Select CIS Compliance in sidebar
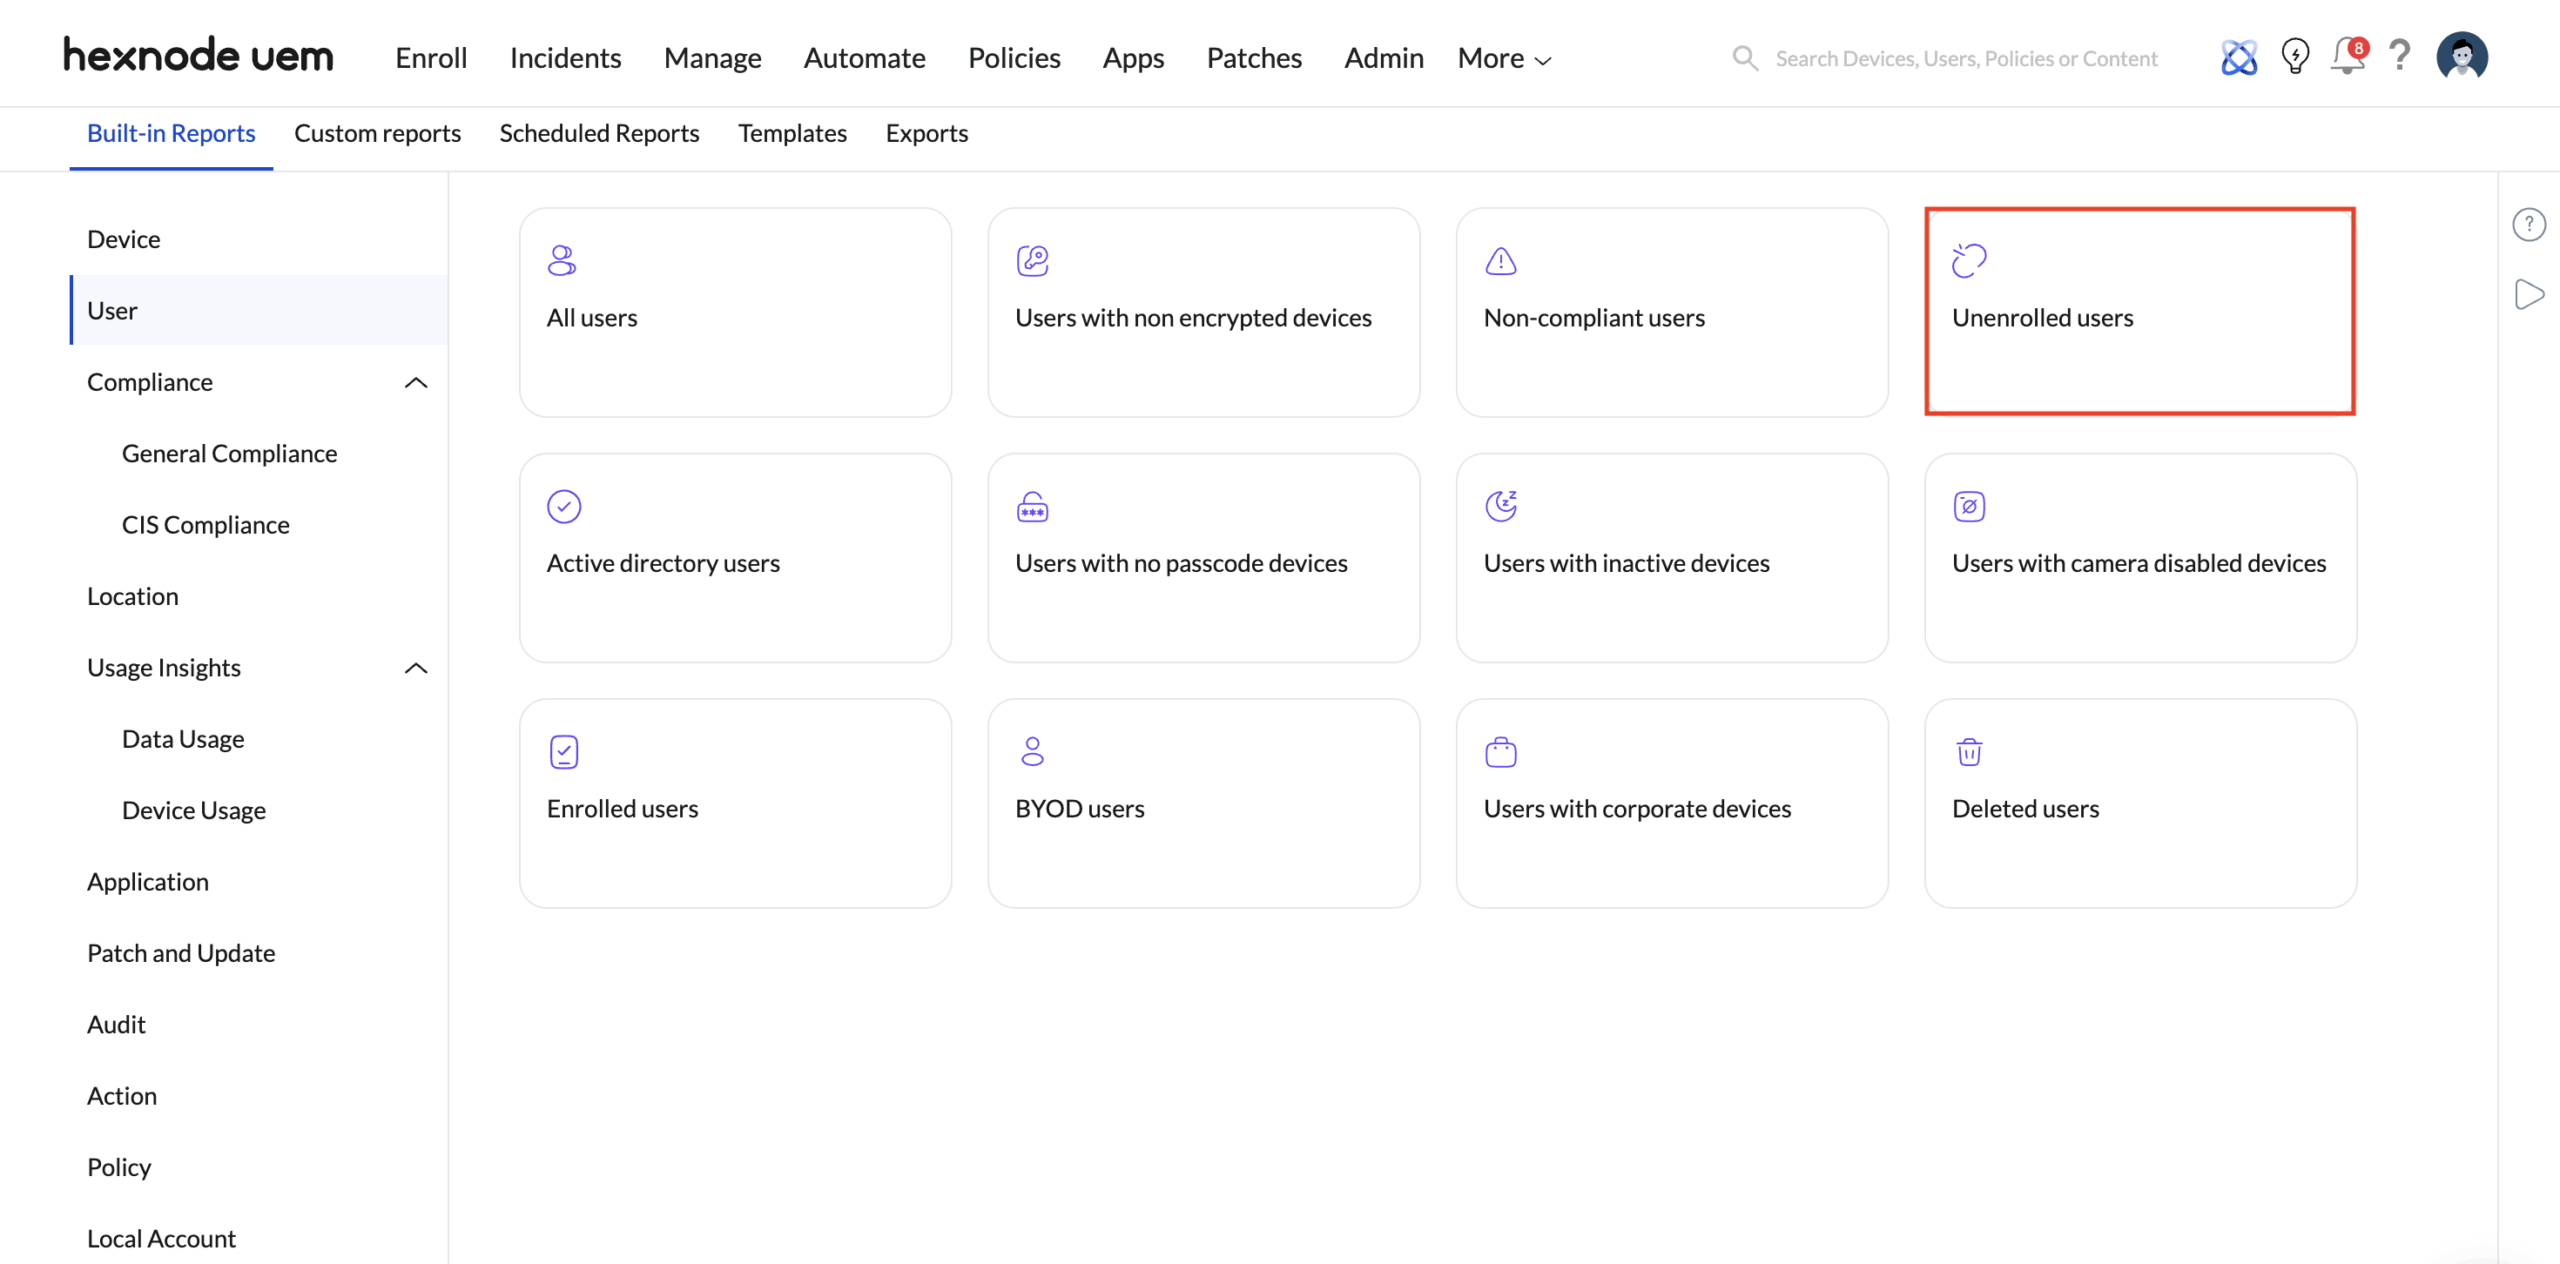2560x1264 pixels. click(206, 525)
